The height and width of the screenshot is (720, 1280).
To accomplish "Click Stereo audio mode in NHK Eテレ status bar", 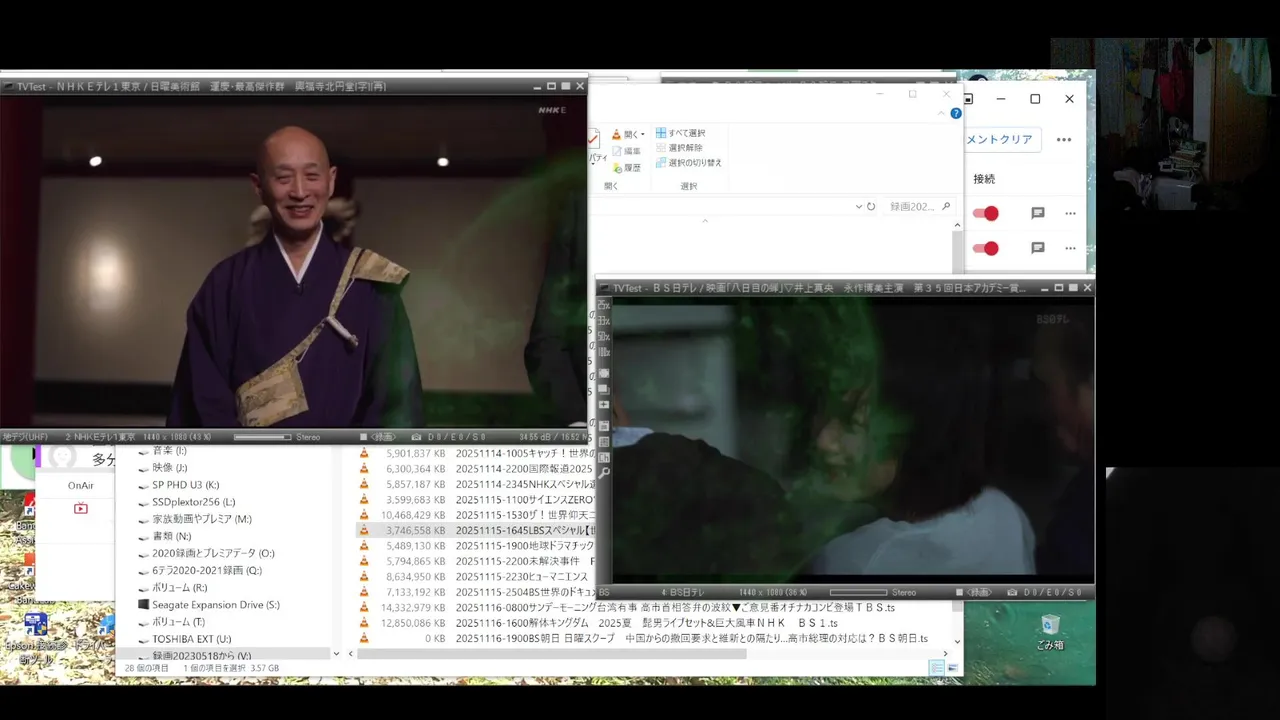I will (x=308, y=437).
